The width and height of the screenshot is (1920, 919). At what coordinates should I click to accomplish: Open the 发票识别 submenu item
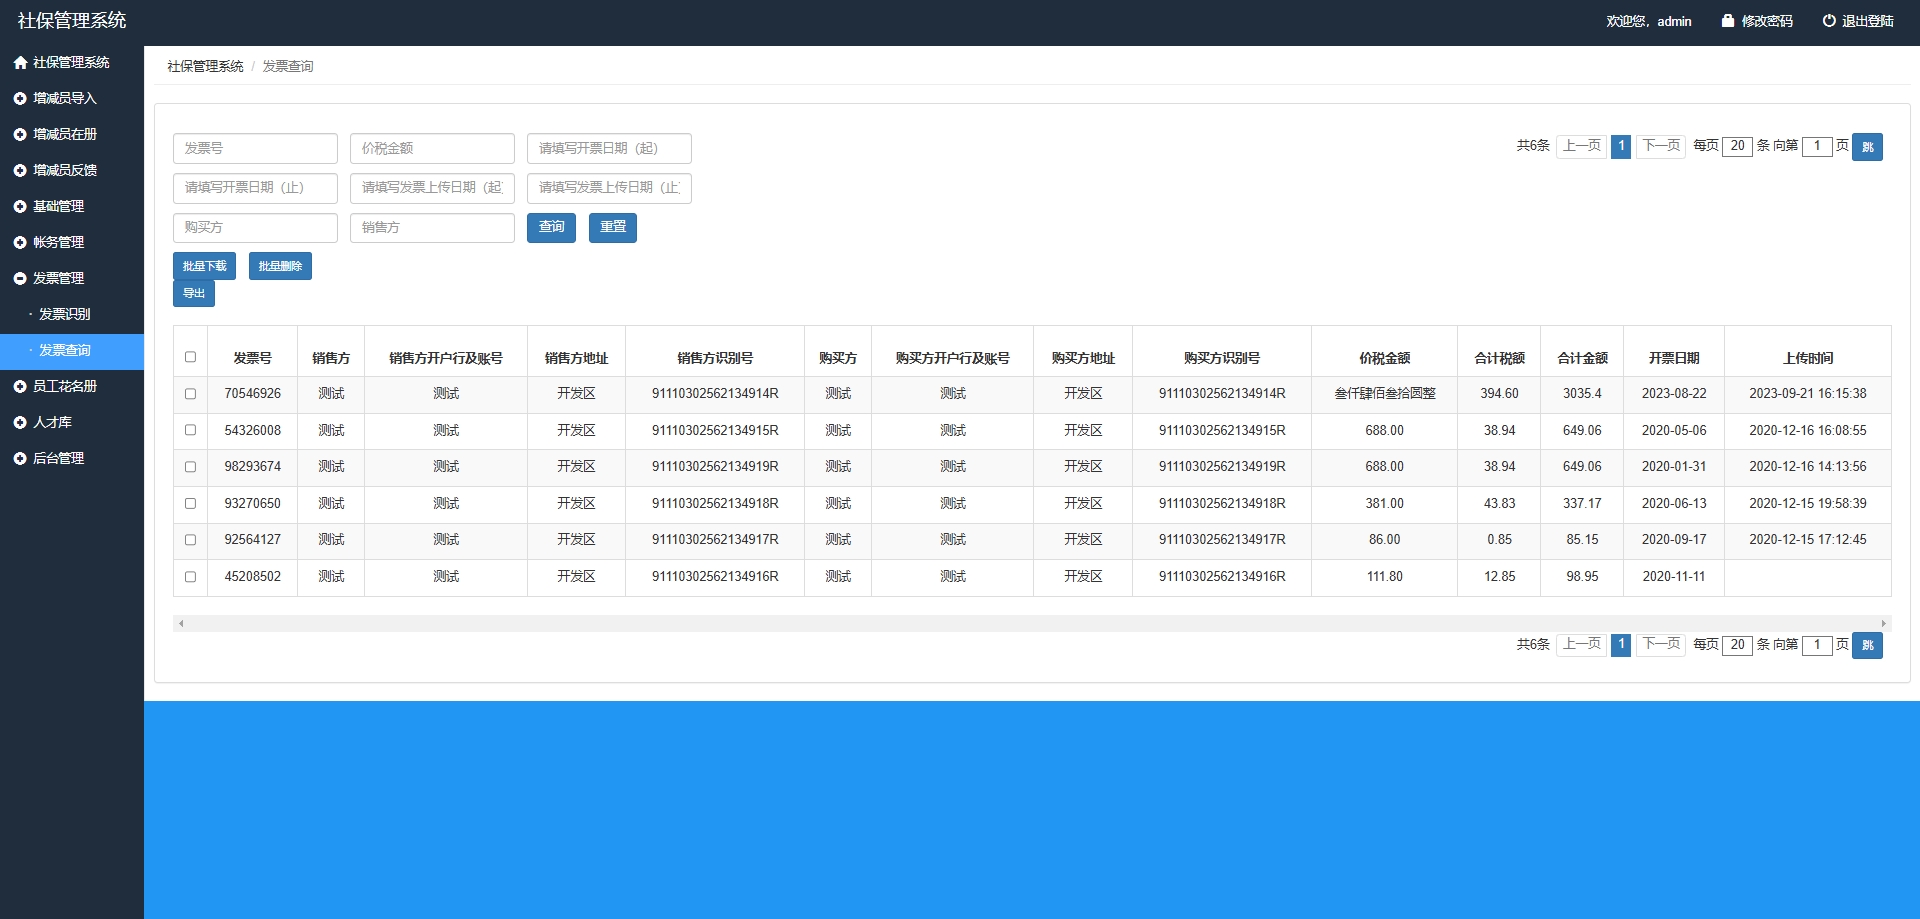coord(72,314)
